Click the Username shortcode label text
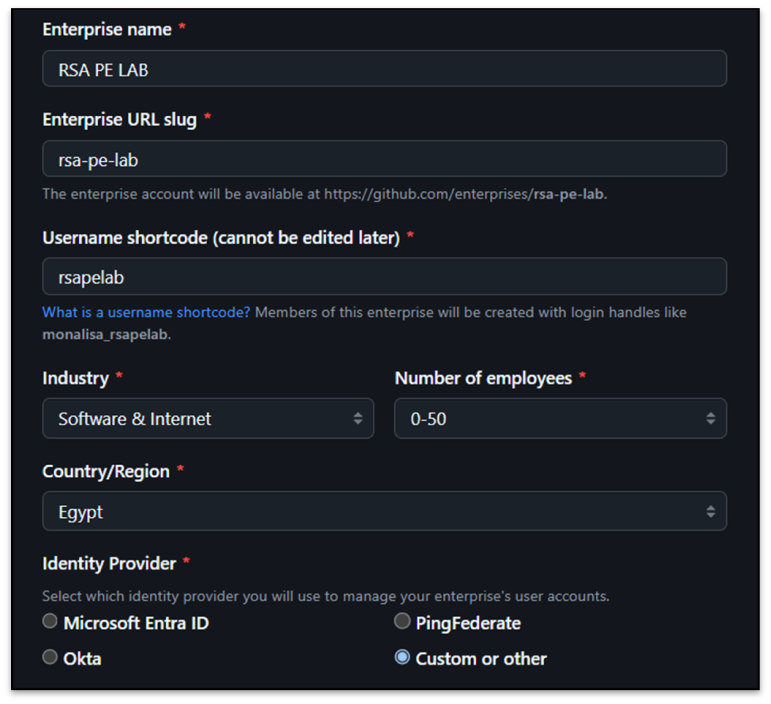 pyautogui.click(x=221, y=237)
